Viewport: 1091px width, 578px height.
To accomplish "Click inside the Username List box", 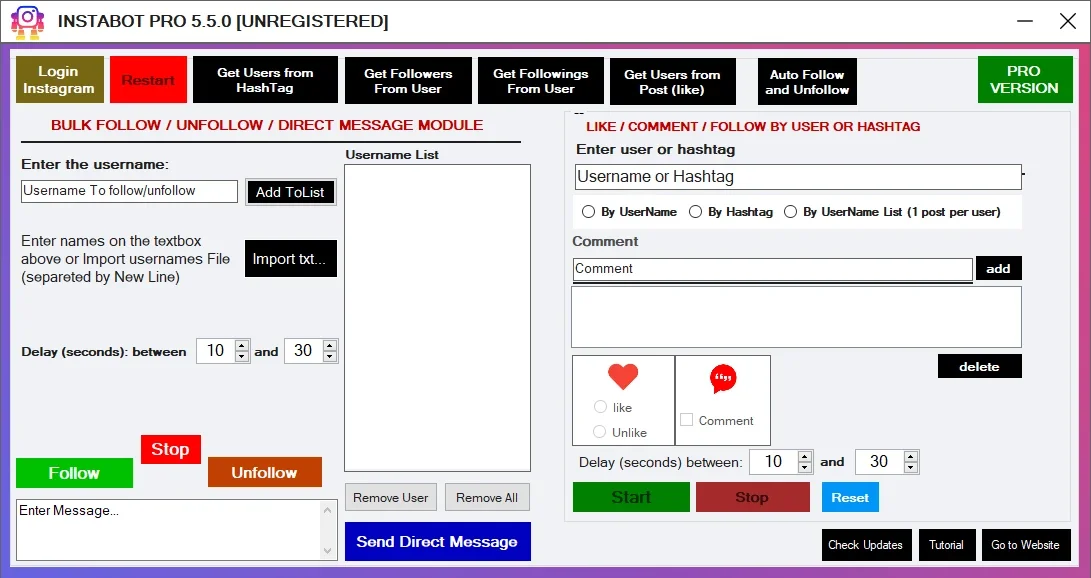I will [438, 318].
